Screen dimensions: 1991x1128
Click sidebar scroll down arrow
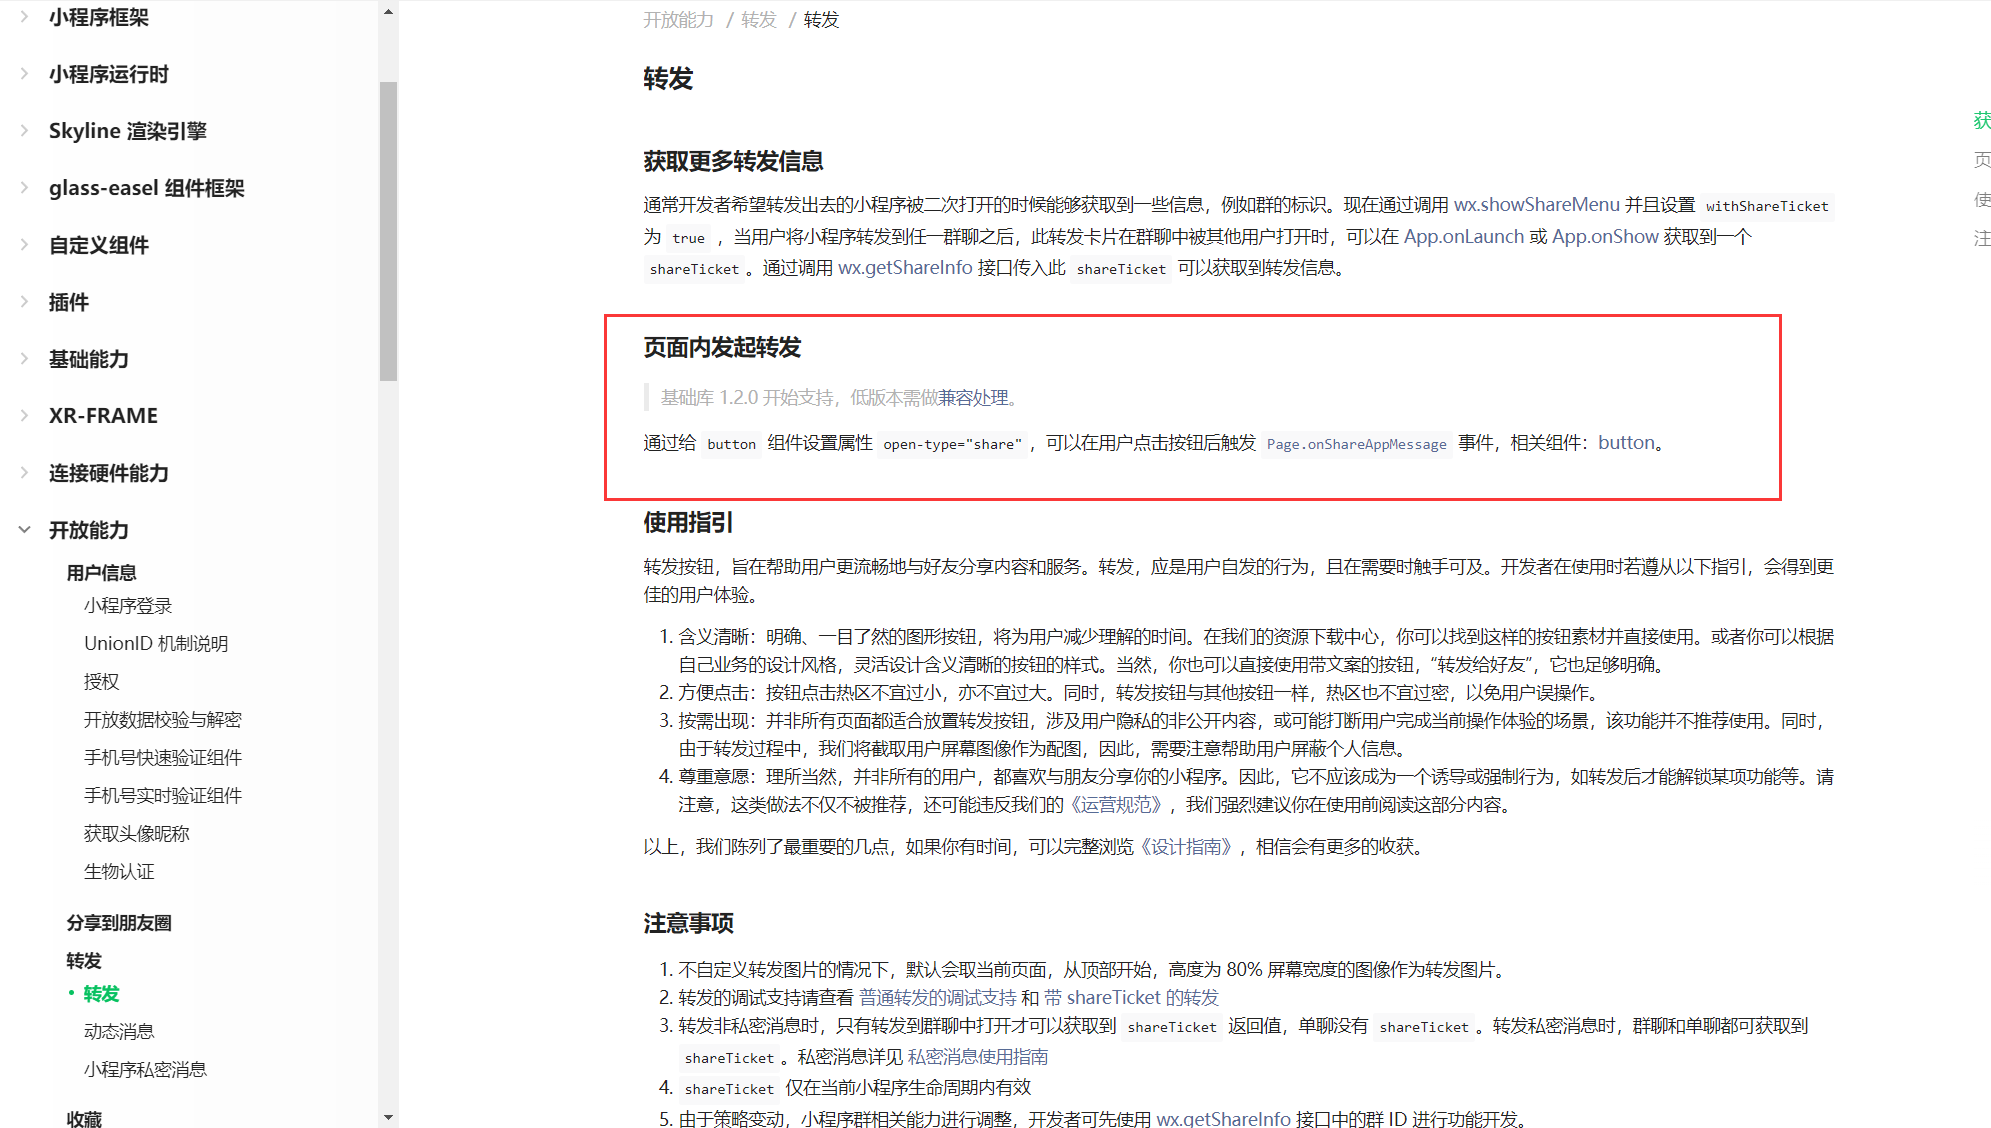click(388, 1117)
